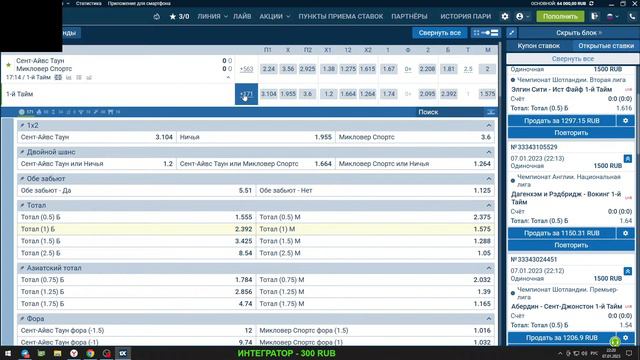This screenshot has width=640, height=360.
Task: Collapse the Тотал section
Action: (489, 205)
